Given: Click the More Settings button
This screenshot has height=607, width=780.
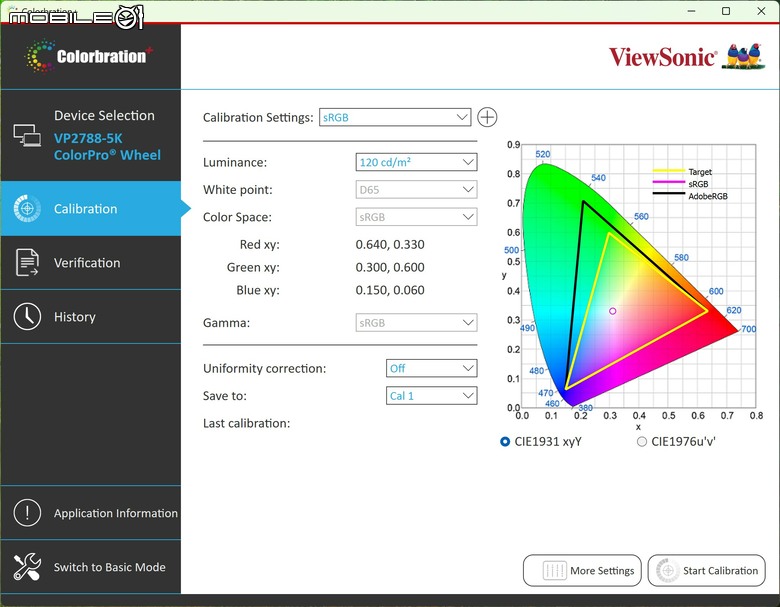Looking at the screenshot, I should click(582, 570).
